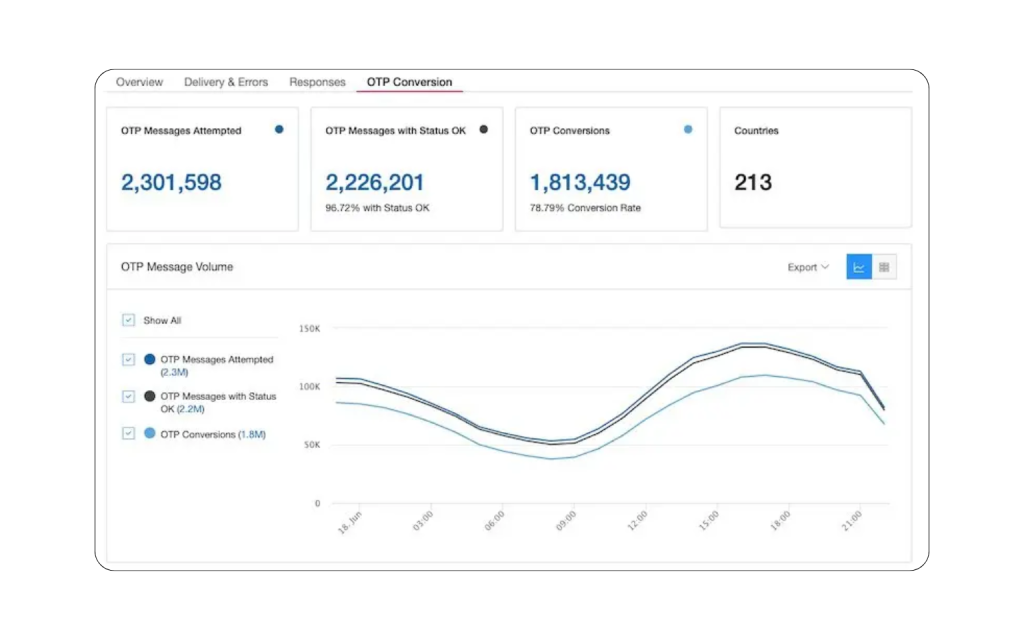Switch to the Delivery & Errors tab

coord(226,82)
